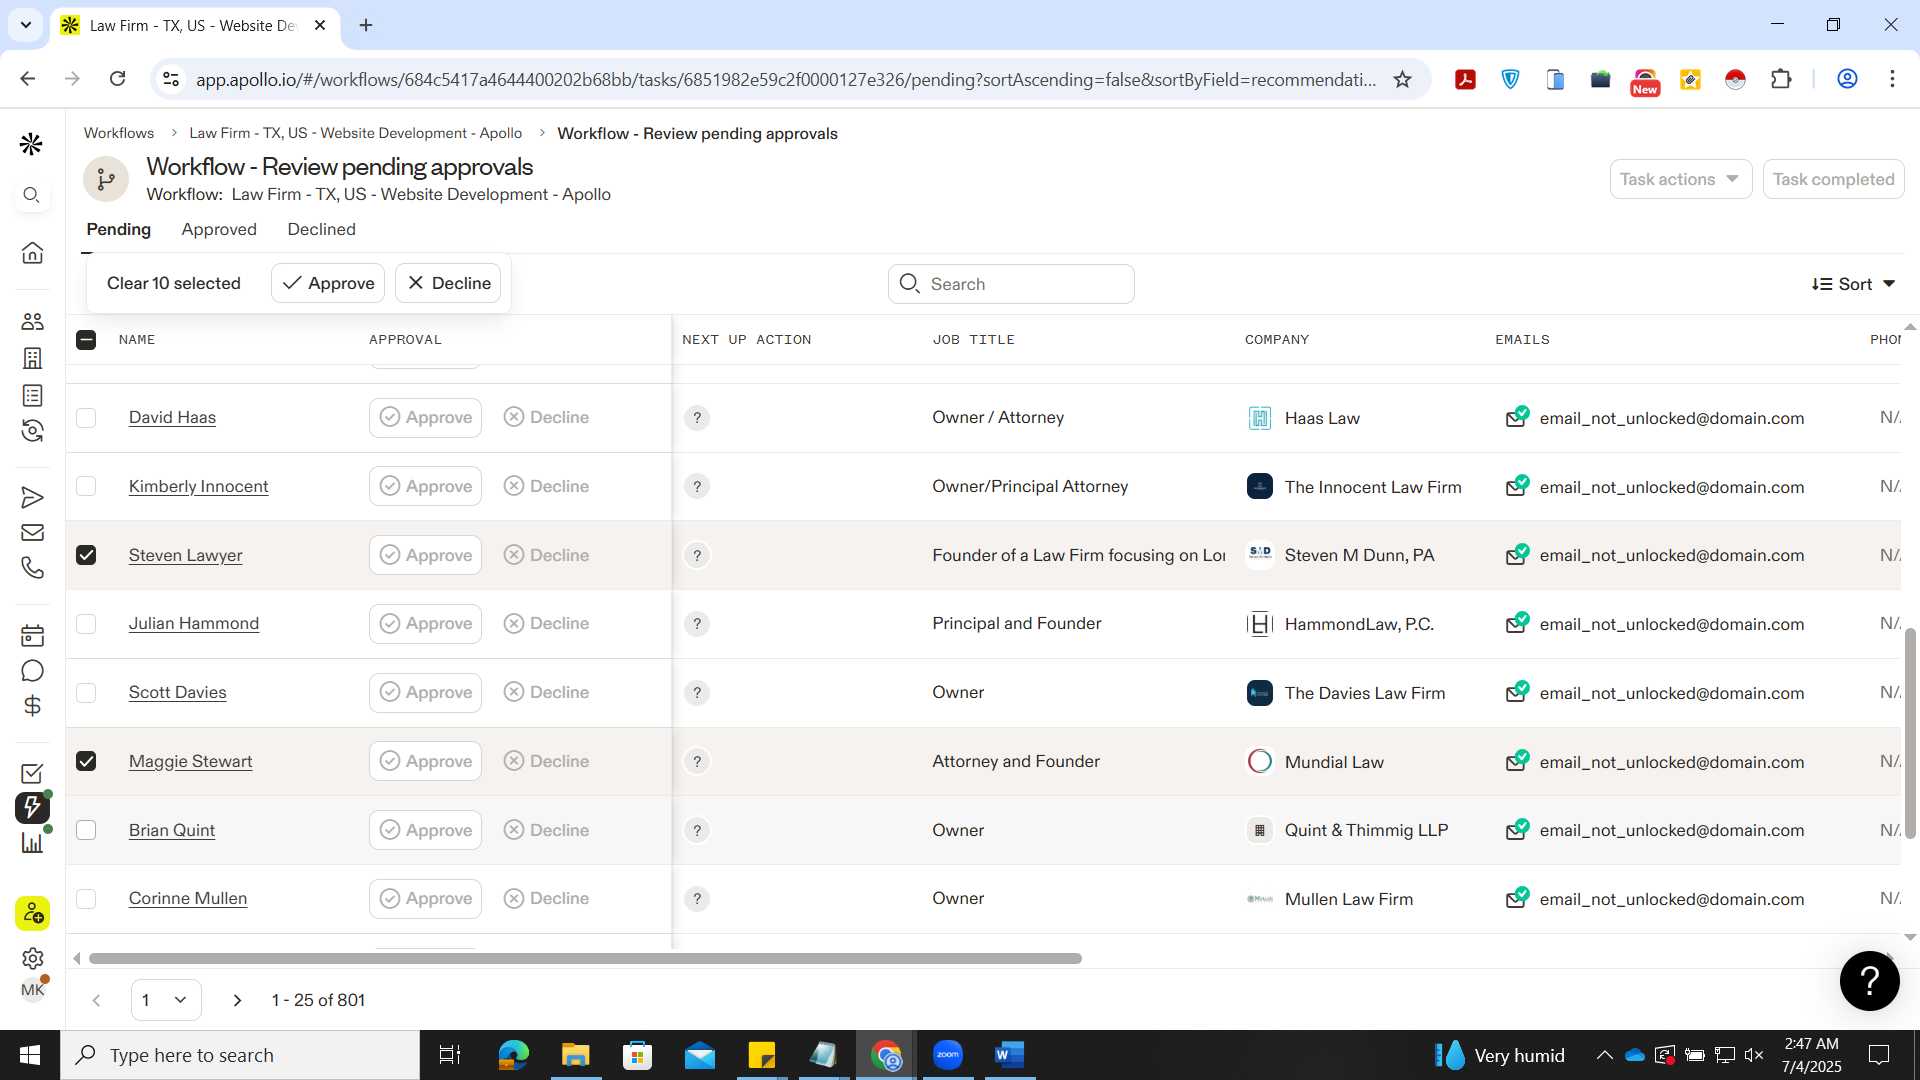Image resolution: width=1920 pixels, height=1080 pixels.
Task: Go to the next page of results
Action: coord(237,1000)
